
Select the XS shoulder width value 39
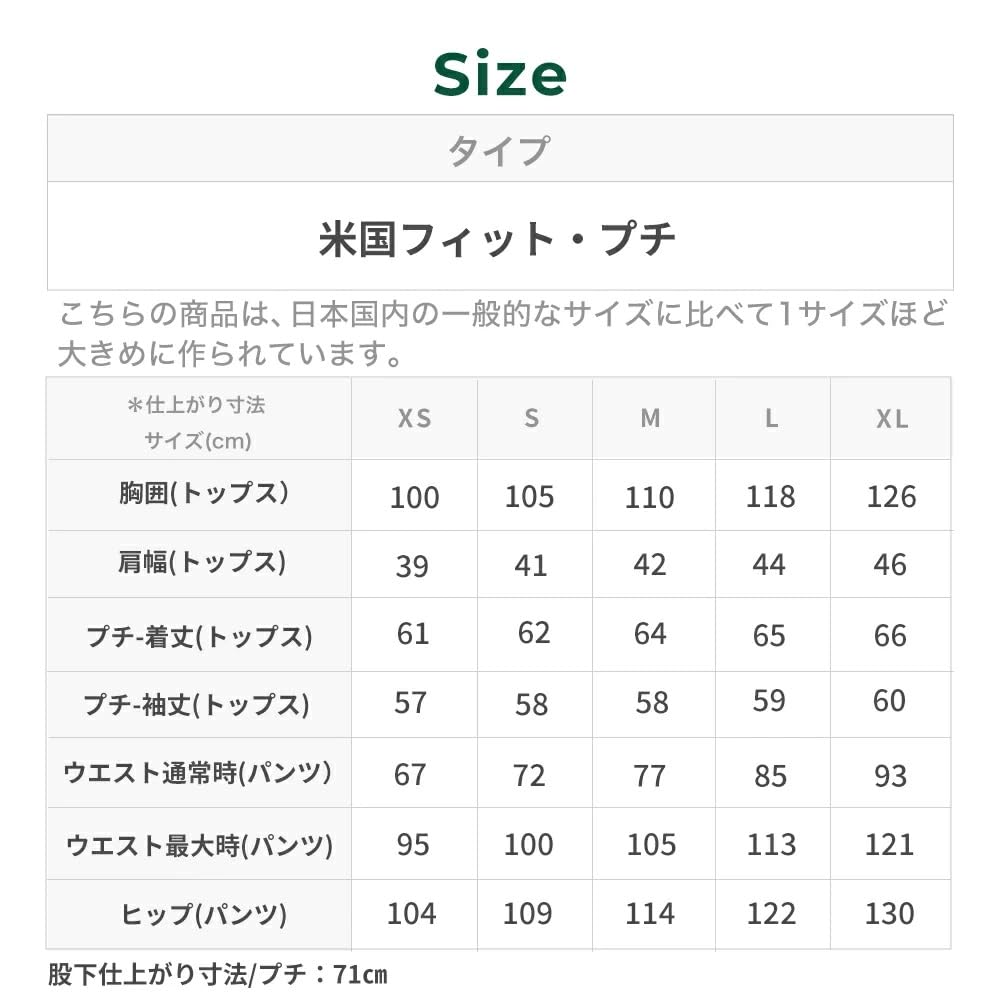click(412, 566)
